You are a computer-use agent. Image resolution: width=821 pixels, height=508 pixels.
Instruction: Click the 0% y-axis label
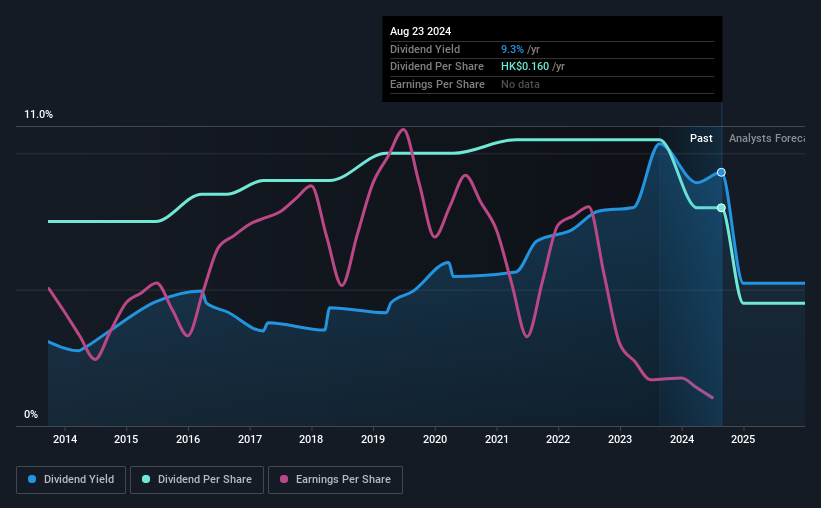click(31, 414)
